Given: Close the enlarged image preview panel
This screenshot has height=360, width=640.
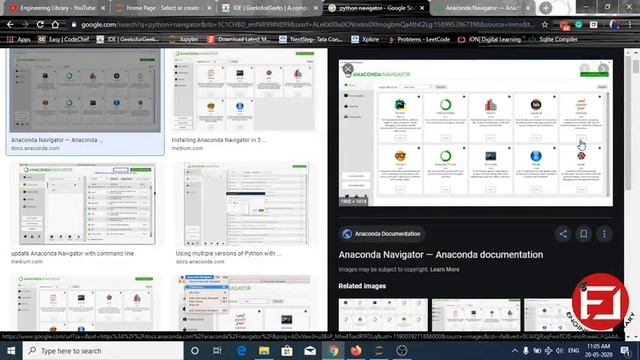Looking at the screenshot, I should click(348, 69).
